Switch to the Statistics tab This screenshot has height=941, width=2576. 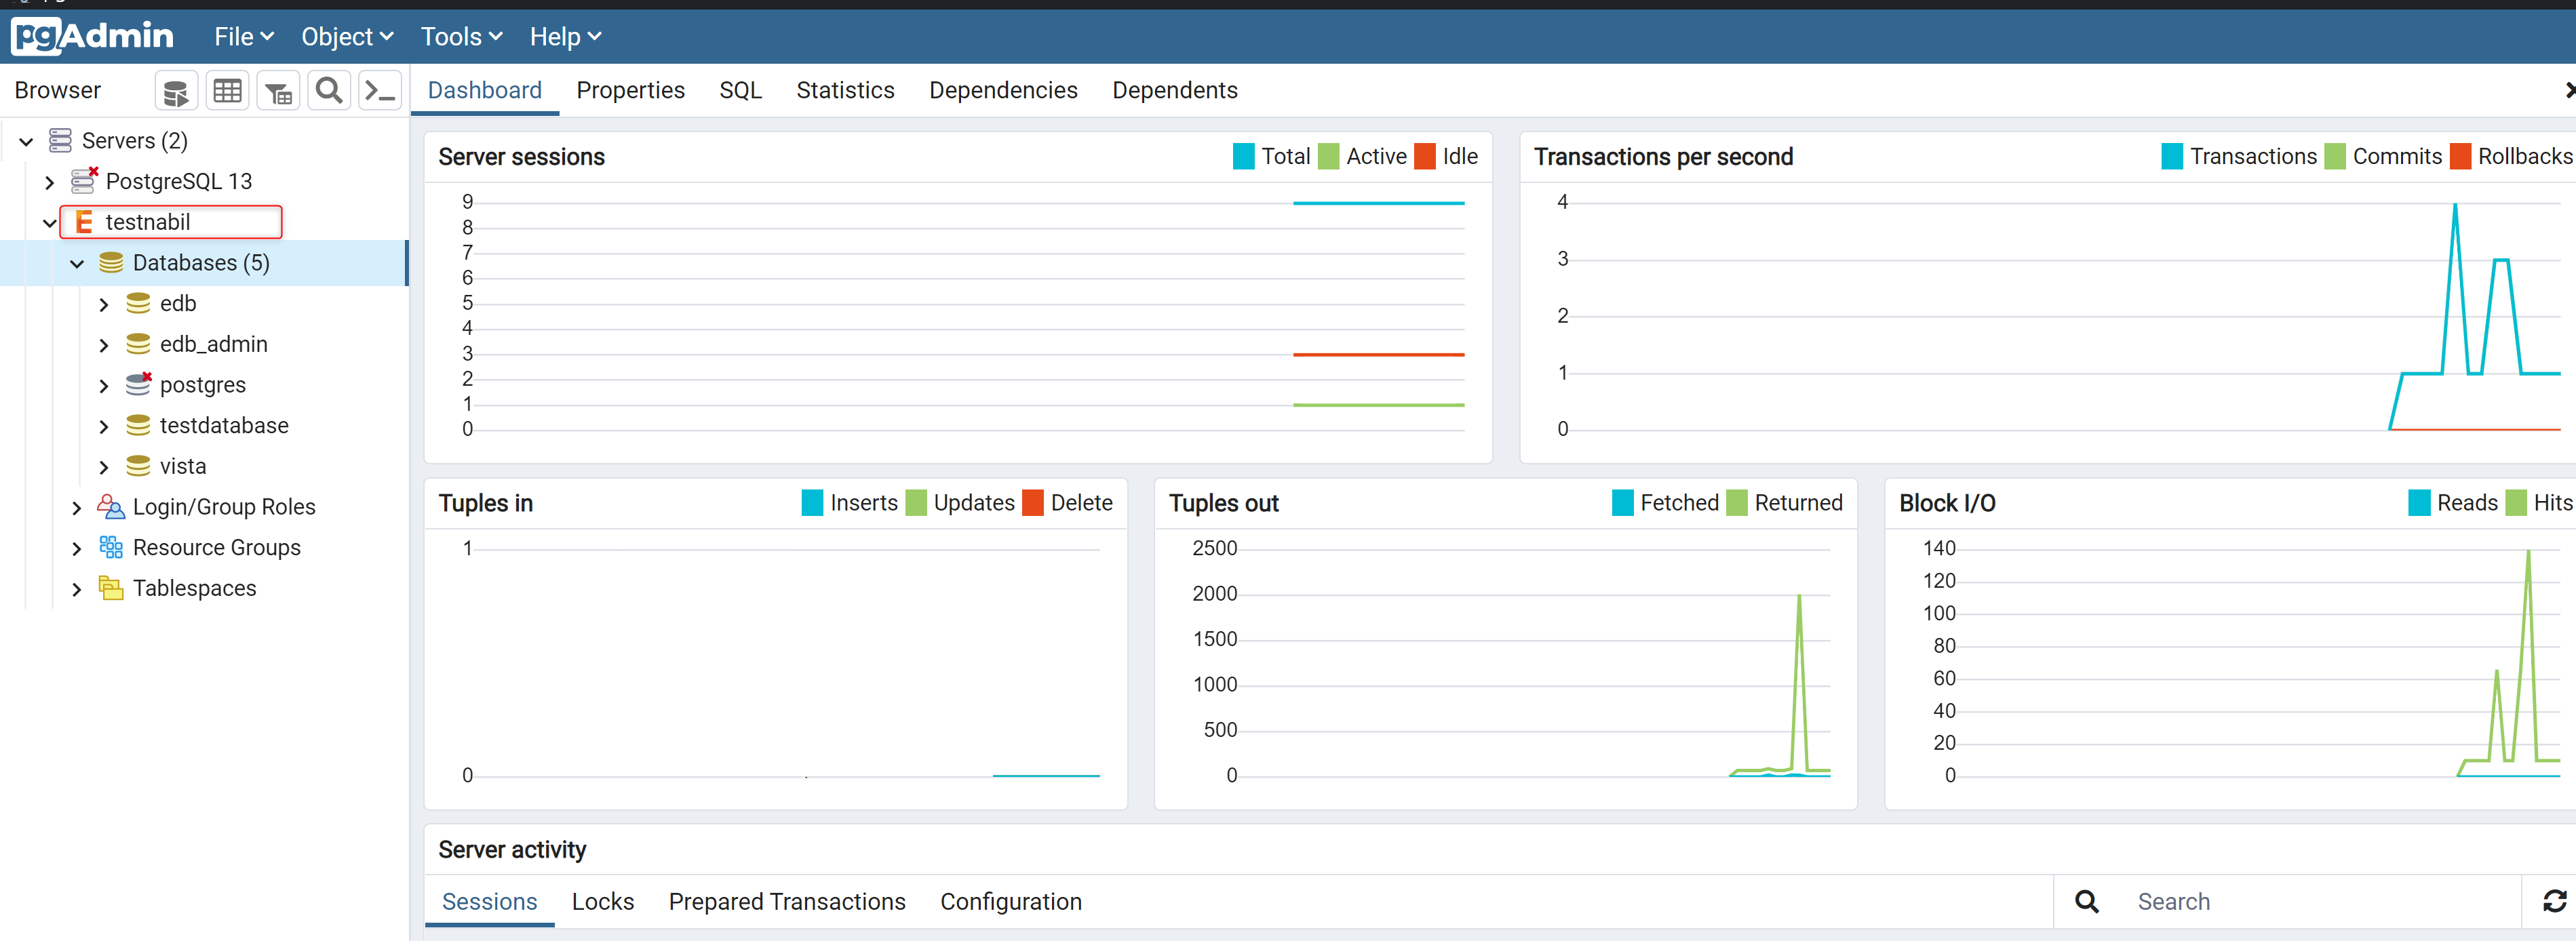pyautogui.click(x=845, y=90)
